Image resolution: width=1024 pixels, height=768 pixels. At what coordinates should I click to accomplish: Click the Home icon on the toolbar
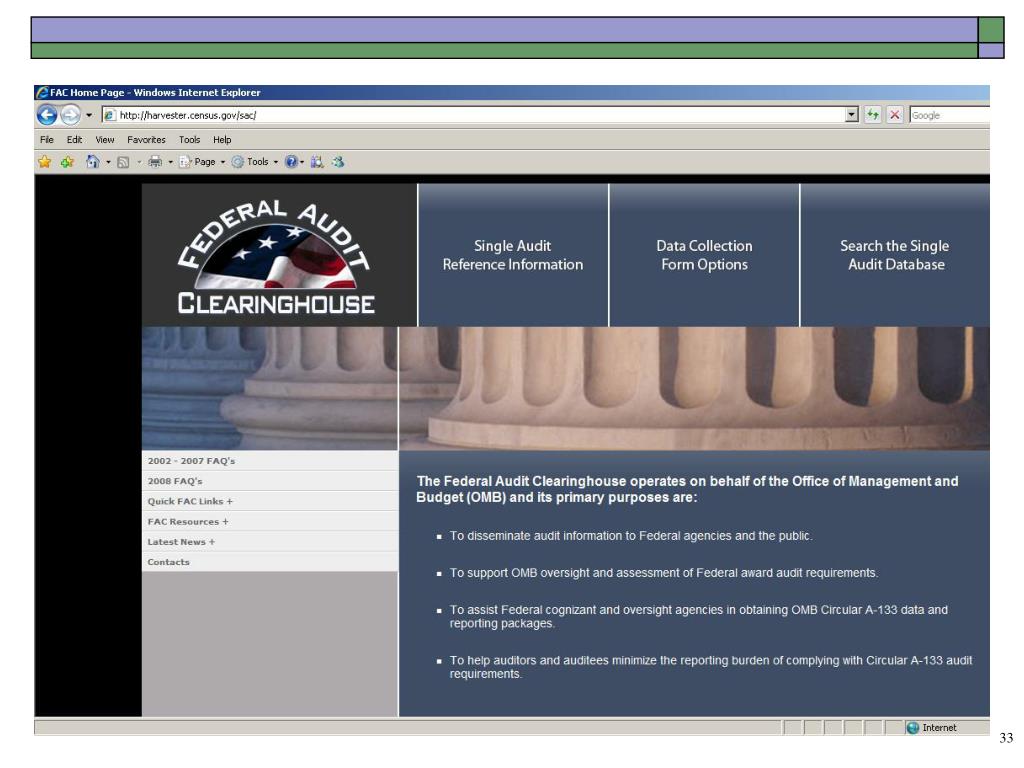[x=93, y=162]
